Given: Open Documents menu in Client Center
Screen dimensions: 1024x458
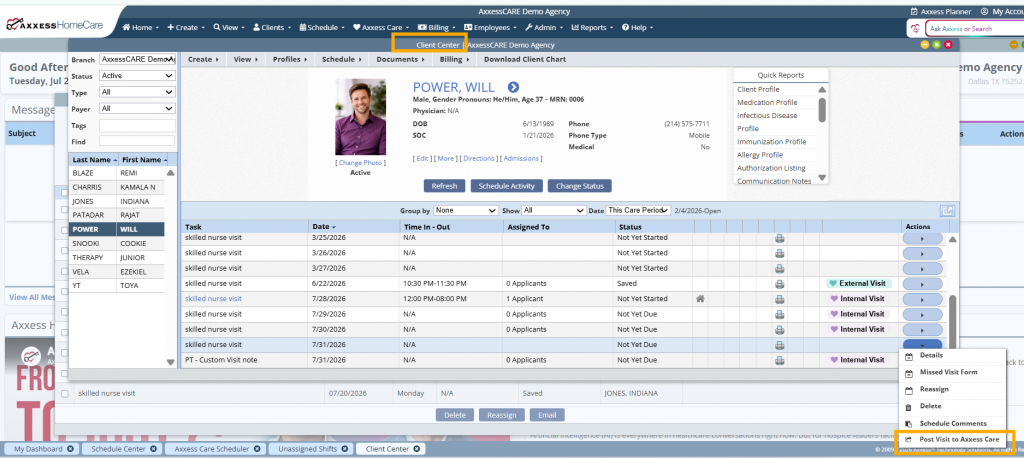Looking at the screenshot, I should click(x=400, y=59).
